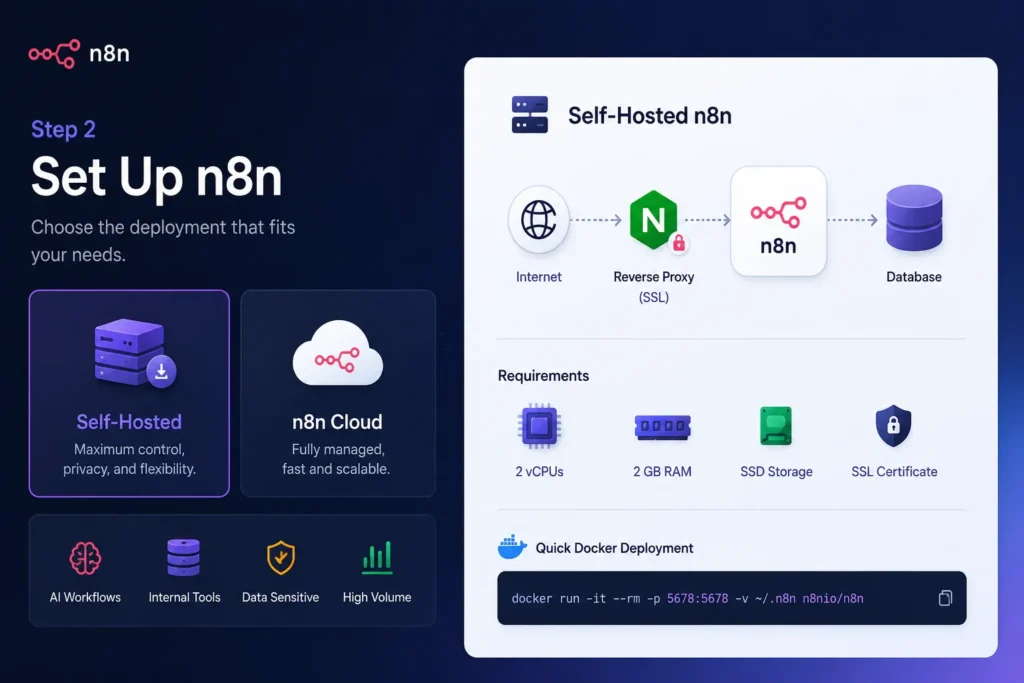Click the n8n node tile in diagram
1024x683 pixels.
[778, 221]
